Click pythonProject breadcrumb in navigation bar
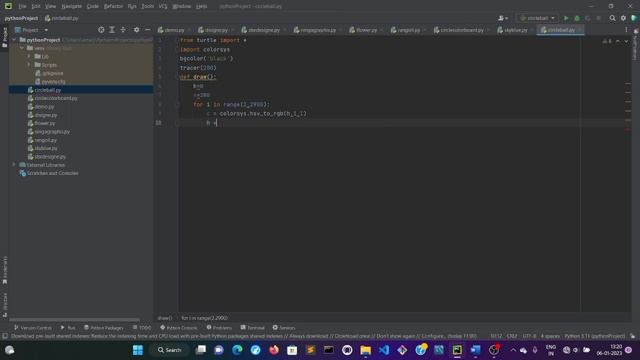The height and width of the screenshot is (360, 640). pos(21,18)
